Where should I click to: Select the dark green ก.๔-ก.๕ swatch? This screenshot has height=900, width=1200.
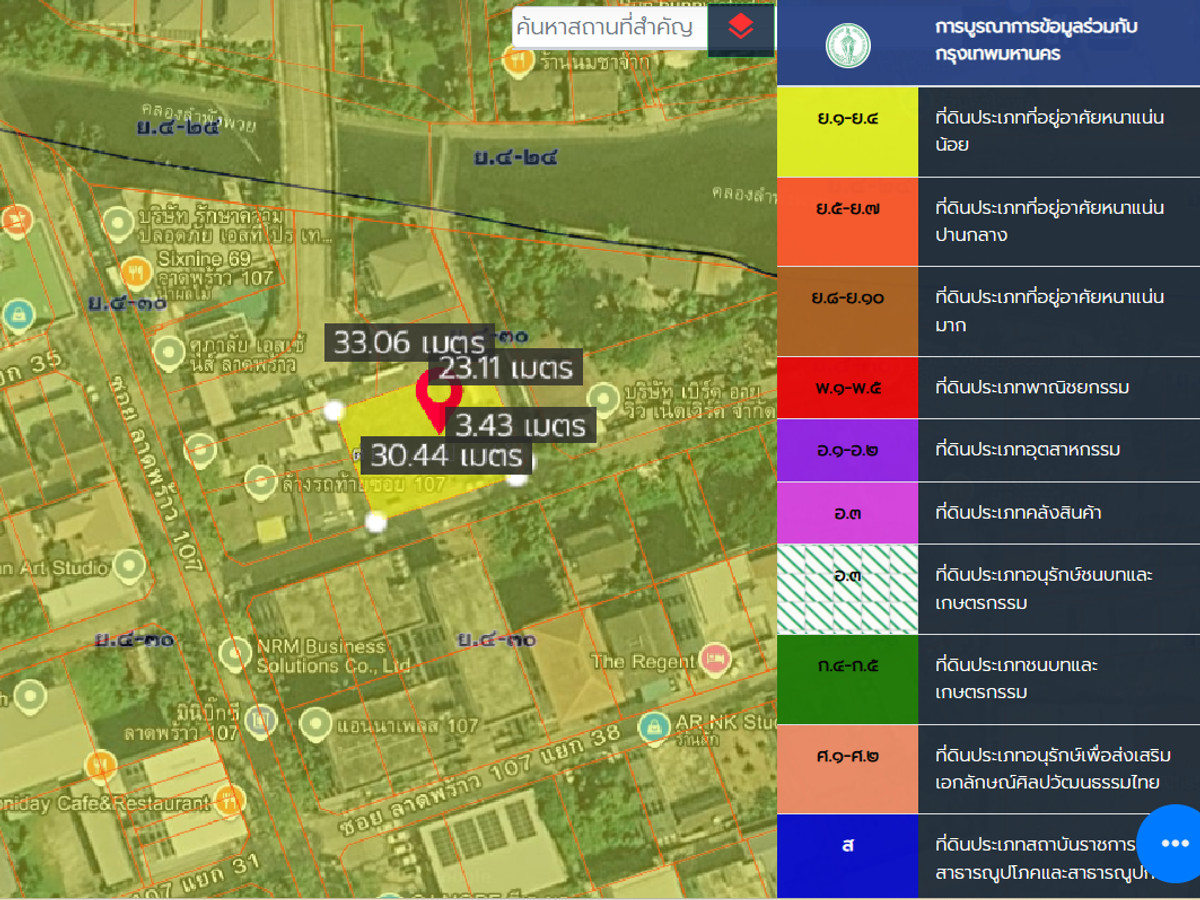tap(847, 679)
